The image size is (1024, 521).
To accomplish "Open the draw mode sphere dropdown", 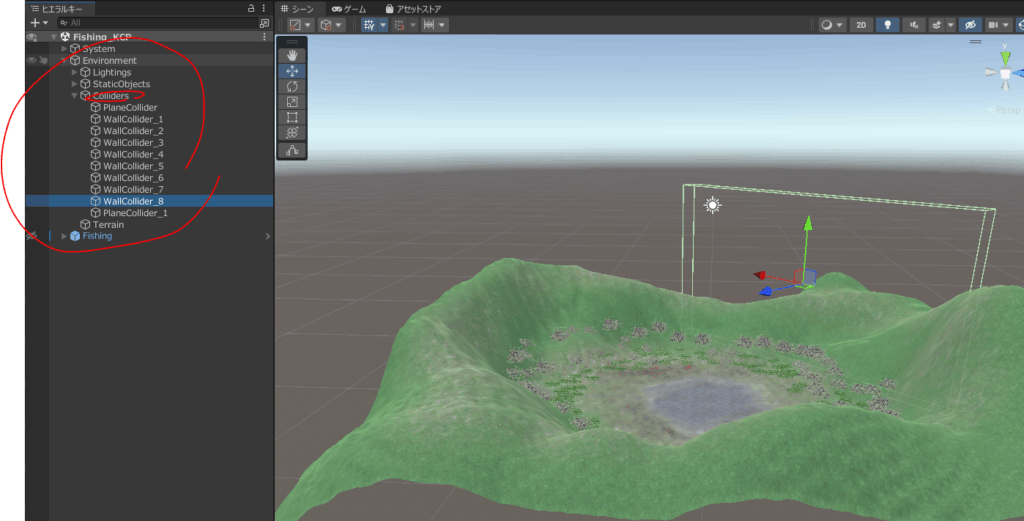I will click(x=831, y=25).
